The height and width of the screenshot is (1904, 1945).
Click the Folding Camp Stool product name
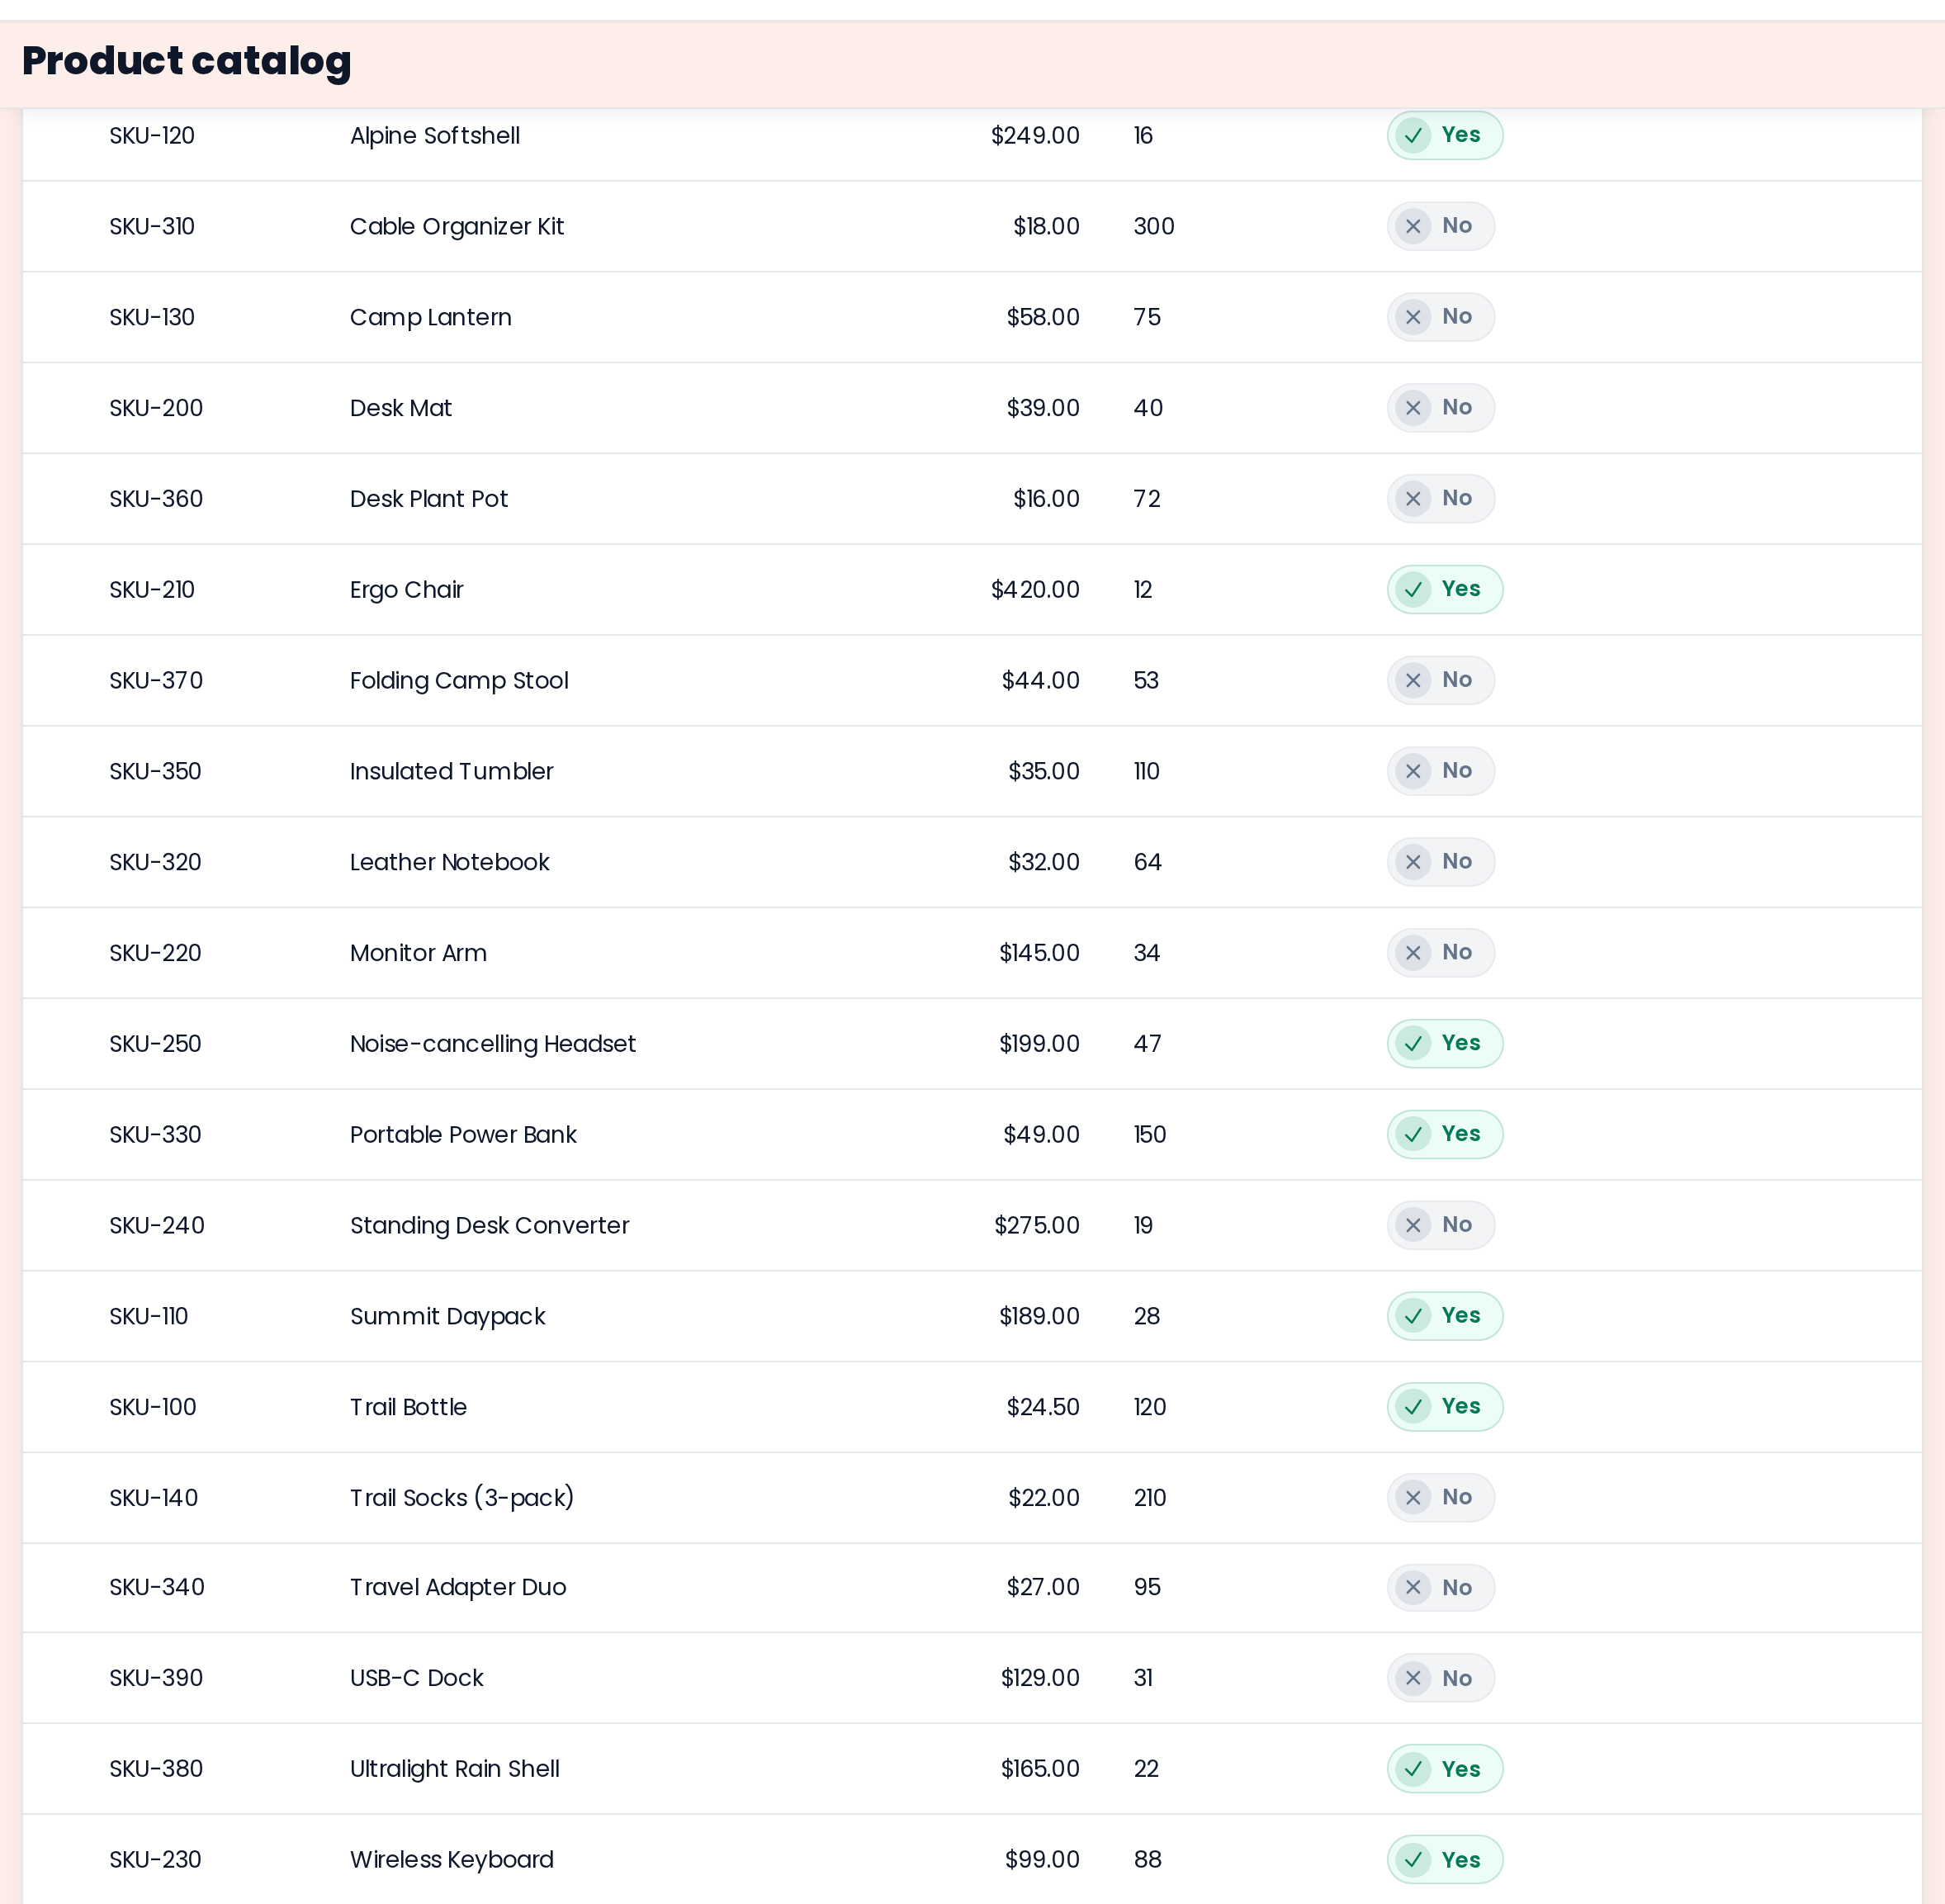[459, 680]
